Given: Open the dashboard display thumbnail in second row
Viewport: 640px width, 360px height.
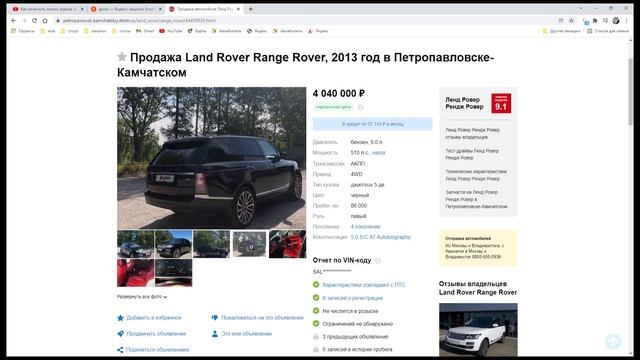Looking at the screenshot, I should [173, 273].
